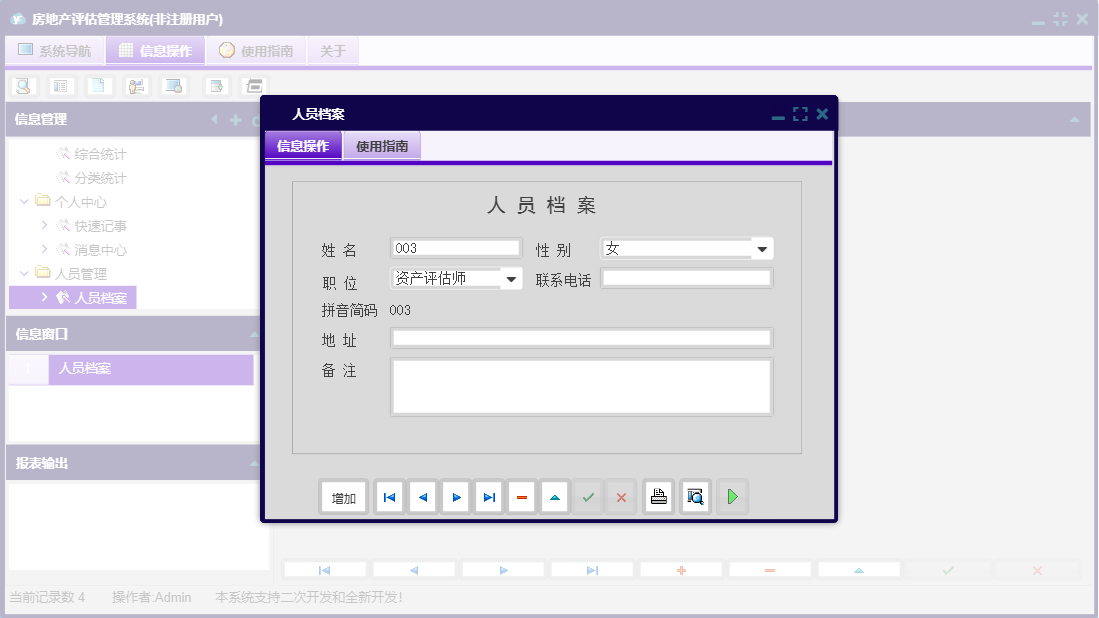The height and width of the screenshot is (618, 1099).
Task: Click the green run arrow icon
Action: [x=732, y=496]
